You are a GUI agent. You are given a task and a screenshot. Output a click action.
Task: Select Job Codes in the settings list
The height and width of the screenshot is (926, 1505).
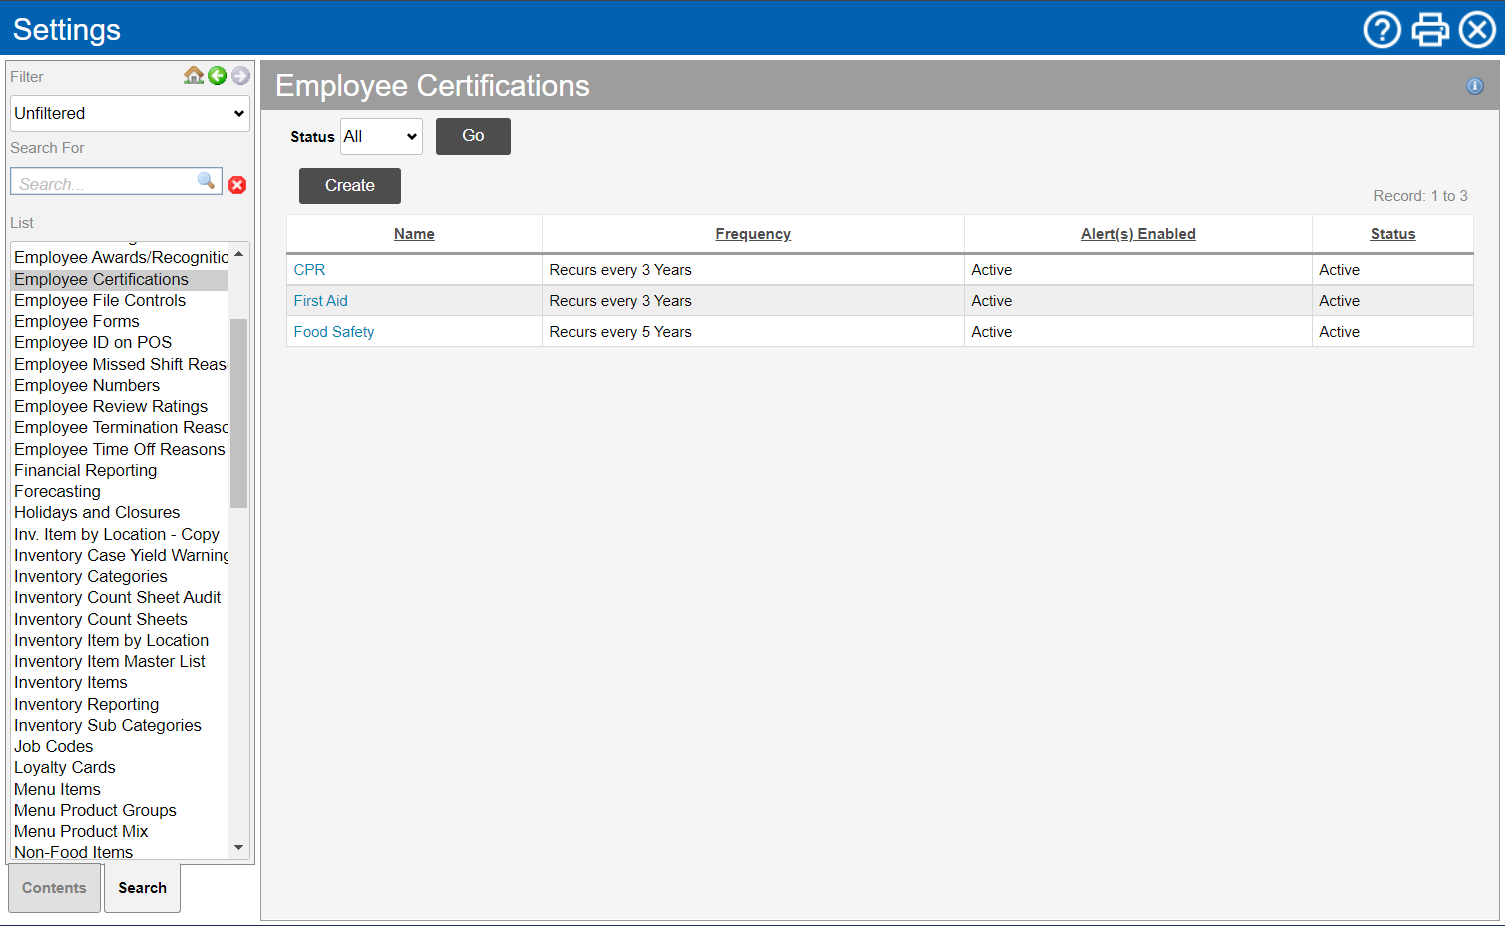pos(54,747)
